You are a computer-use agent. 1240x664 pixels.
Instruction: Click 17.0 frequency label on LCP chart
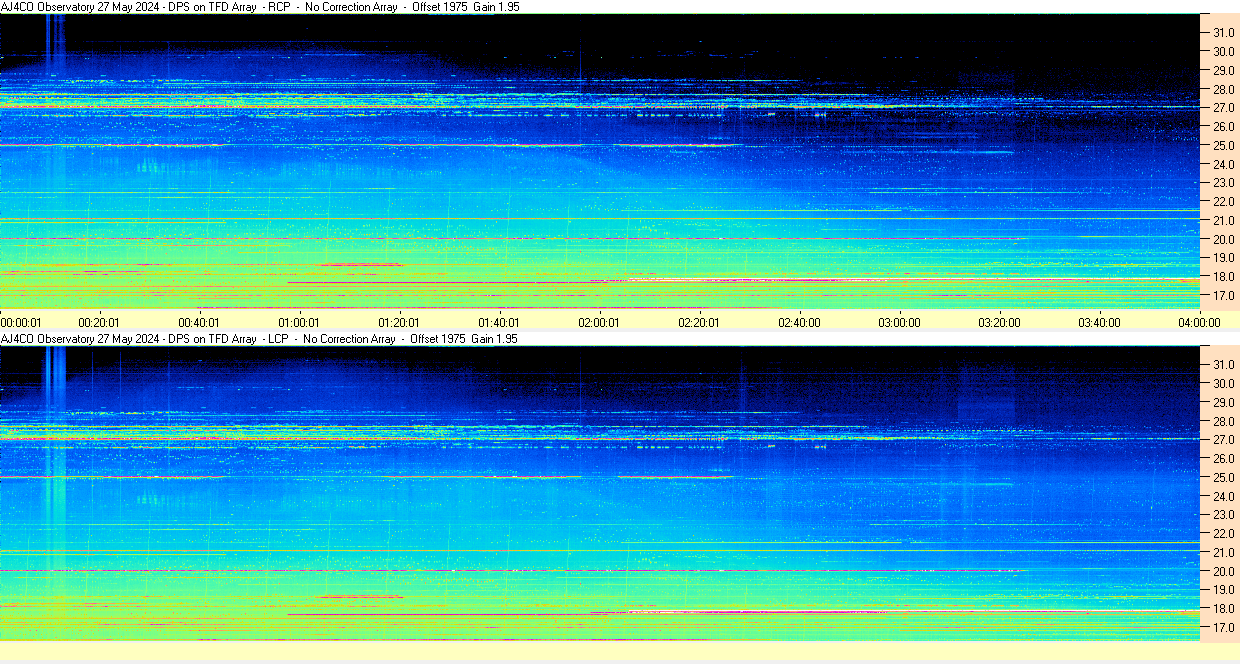(x=1223, y=628)
